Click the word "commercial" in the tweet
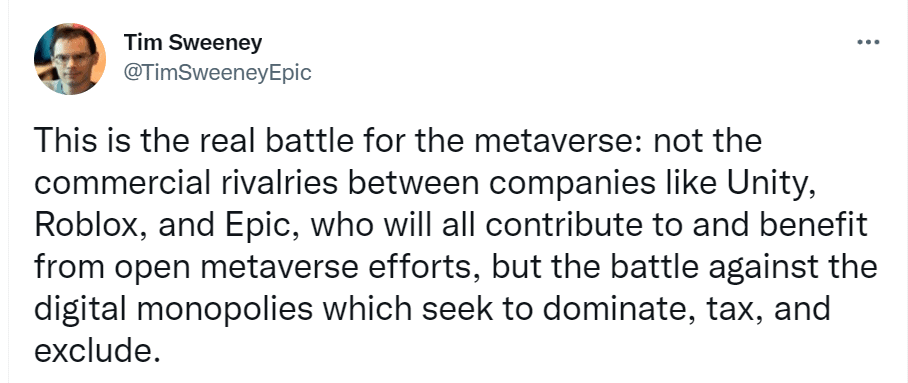The width and height of the screenshot is (908, 383). pyautogui.click(x=116, y=185)
